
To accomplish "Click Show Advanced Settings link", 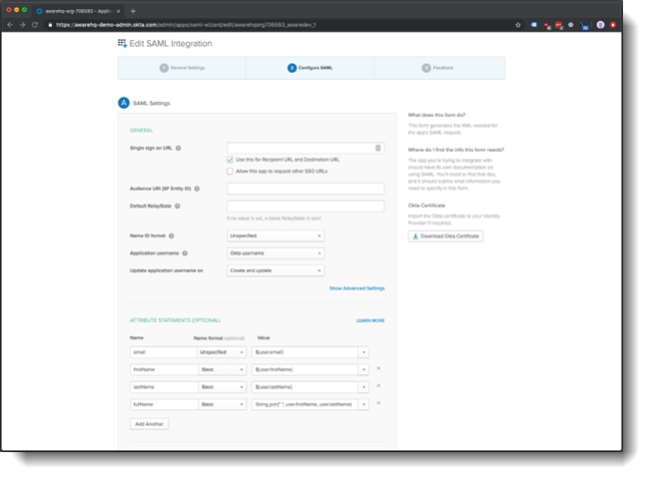I will coord(356,288).
